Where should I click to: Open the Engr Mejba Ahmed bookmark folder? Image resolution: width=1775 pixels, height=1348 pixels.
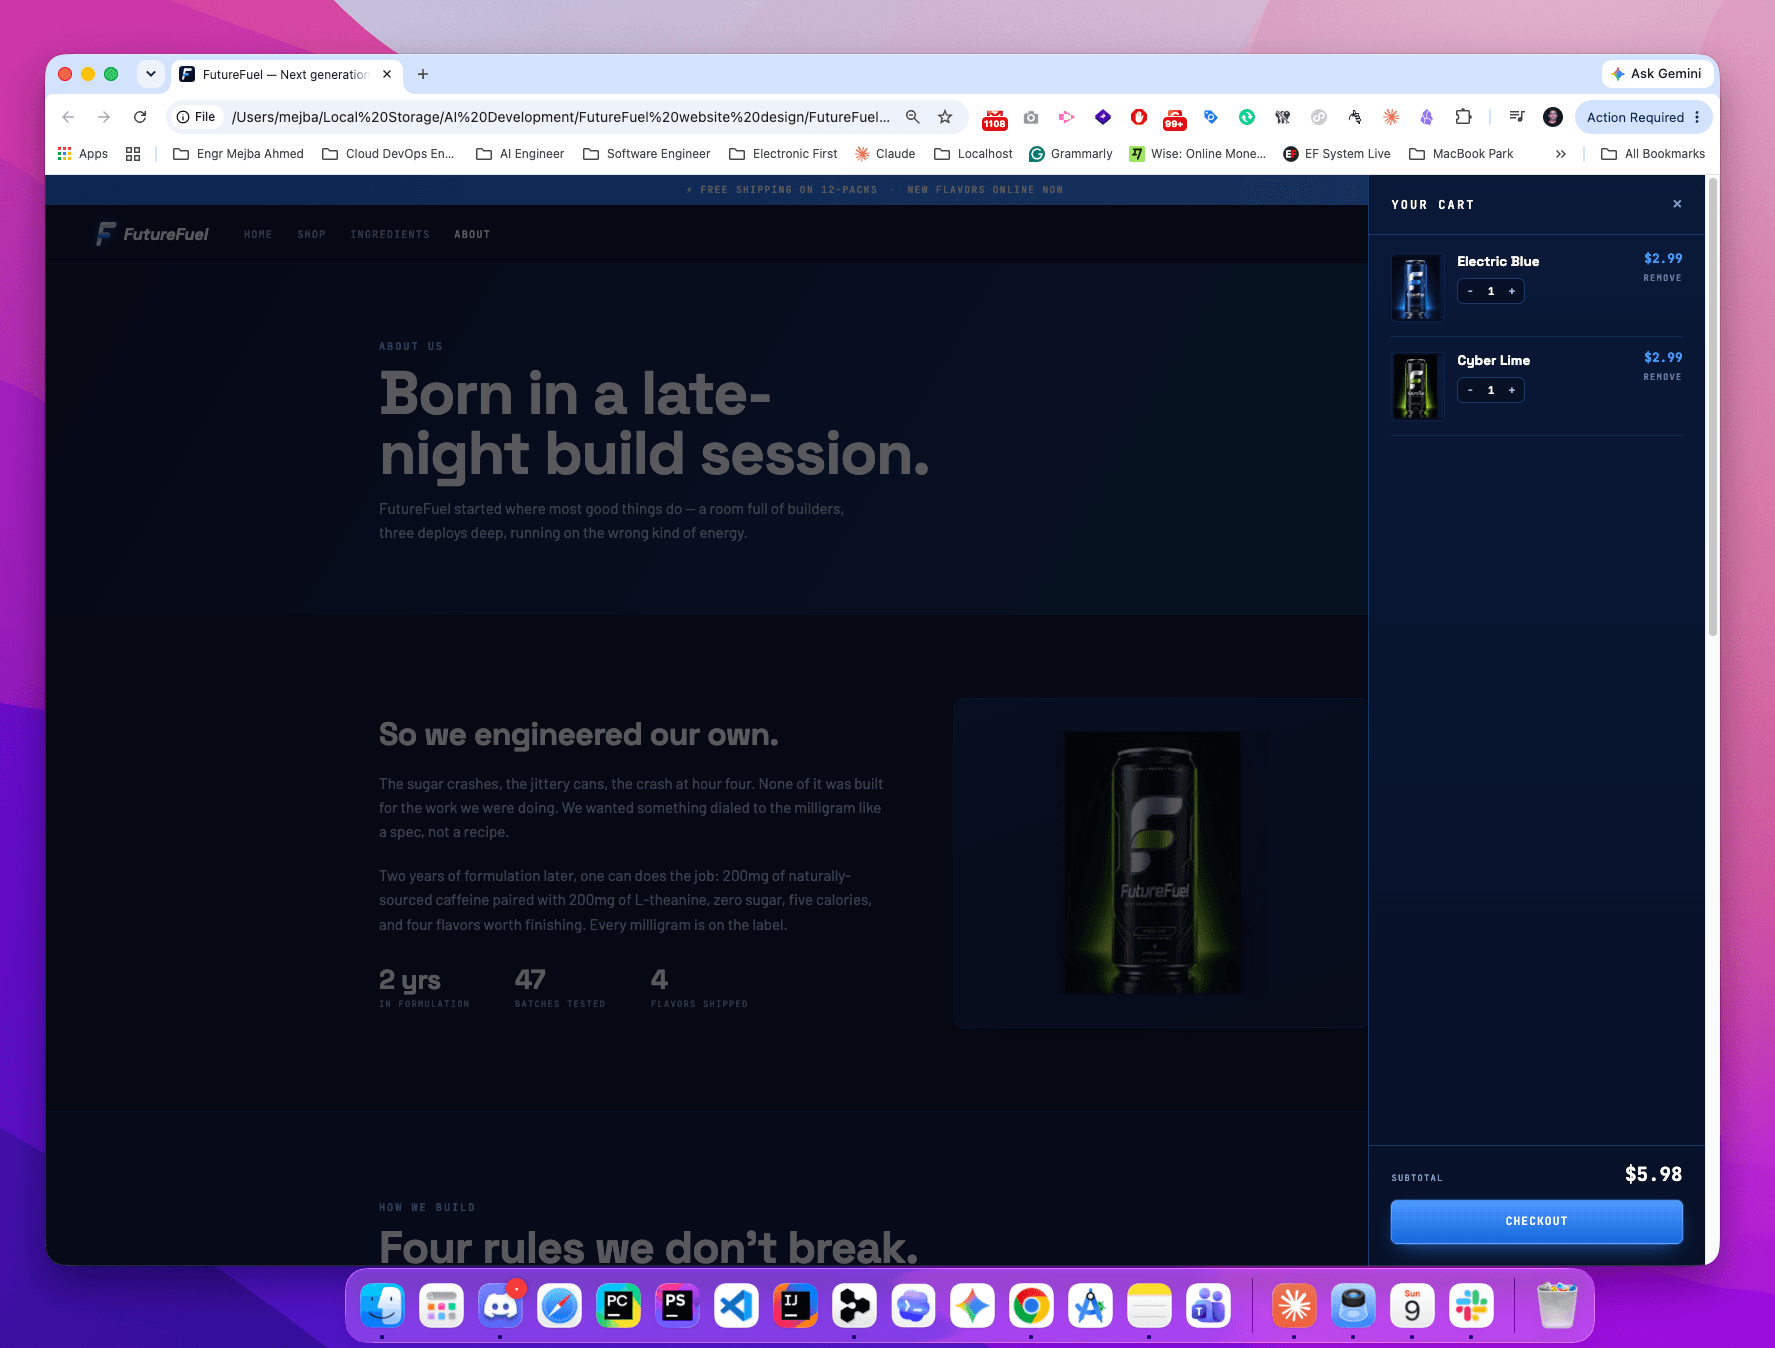(238, 153)
